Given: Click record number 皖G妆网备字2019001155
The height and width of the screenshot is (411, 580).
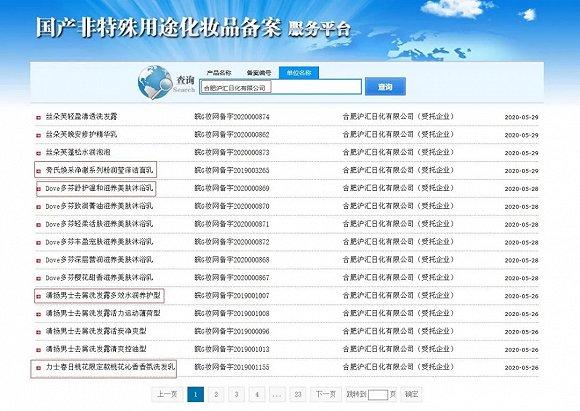Looking at the screenshot, I should tap(232, 367).
